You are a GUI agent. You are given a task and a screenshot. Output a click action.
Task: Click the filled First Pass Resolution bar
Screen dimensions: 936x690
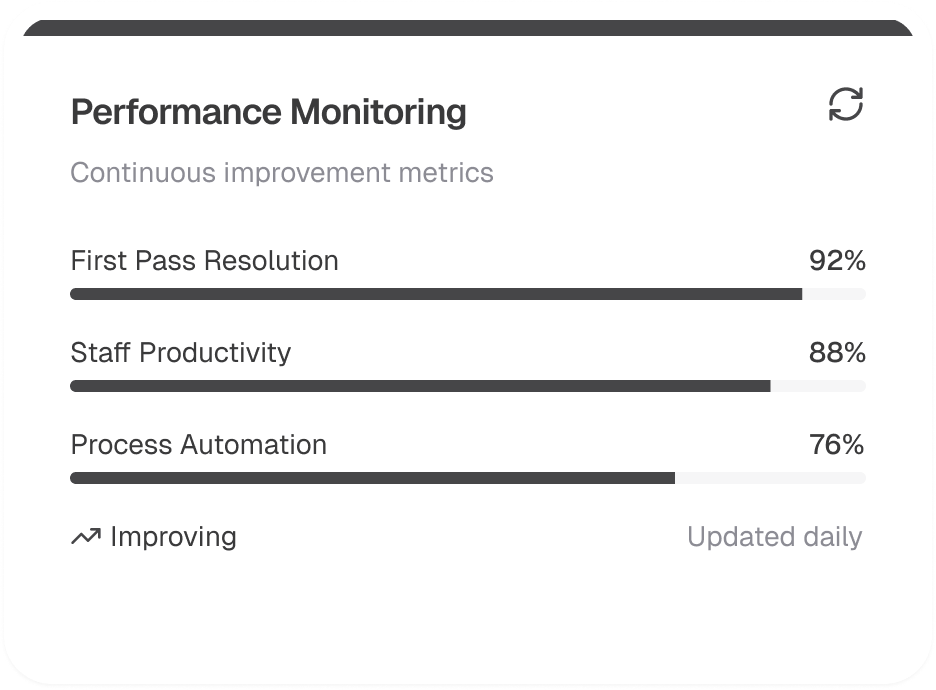[436, 294]
